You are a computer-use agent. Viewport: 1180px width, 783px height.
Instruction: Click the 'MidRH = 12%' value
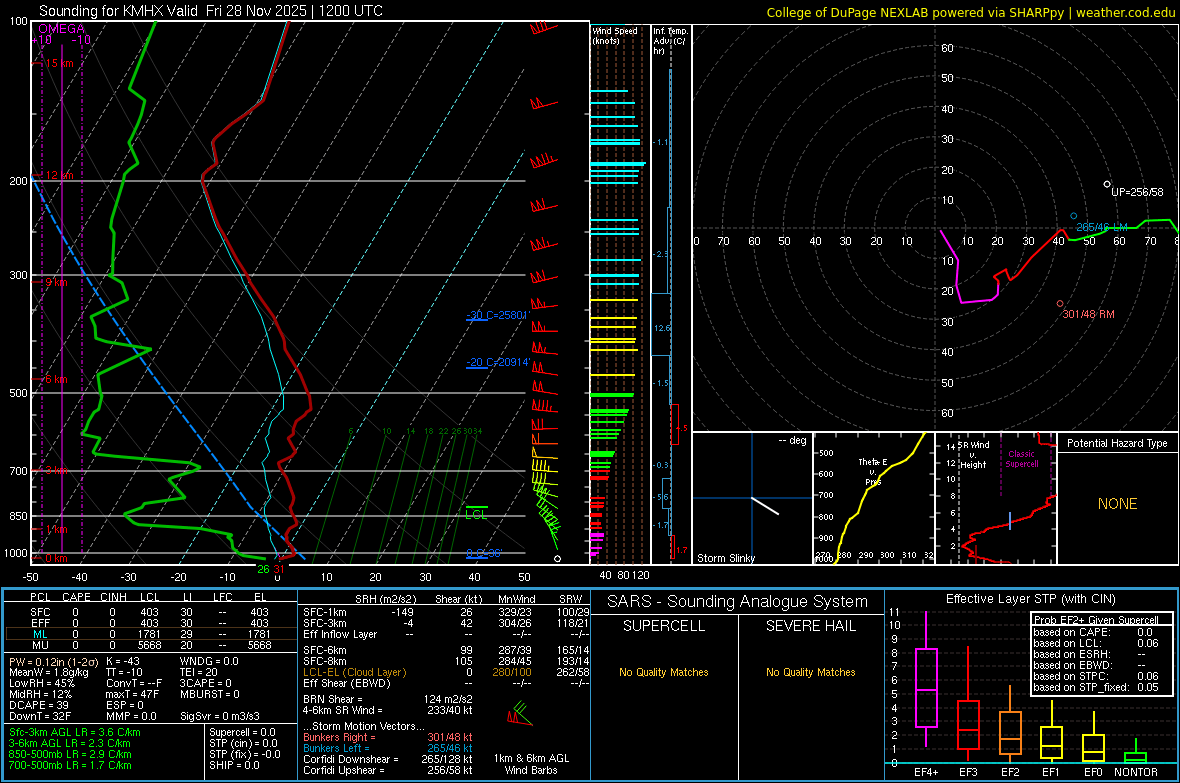(x=41, y=694)
